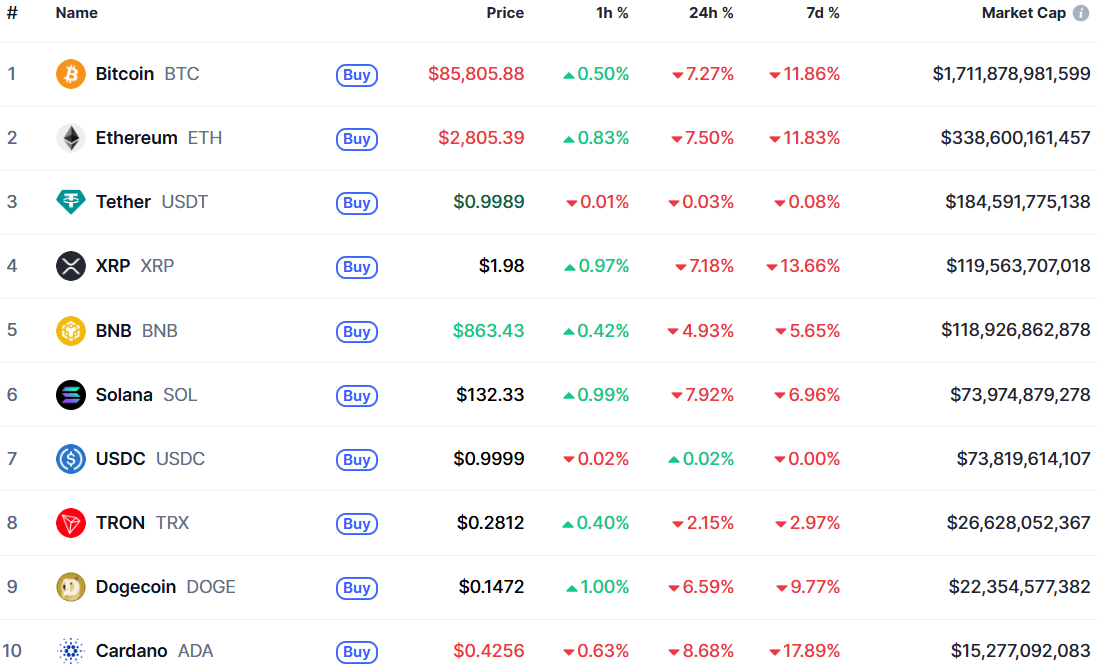Click the Bitcoin coin logo icon

coord(71,74)
